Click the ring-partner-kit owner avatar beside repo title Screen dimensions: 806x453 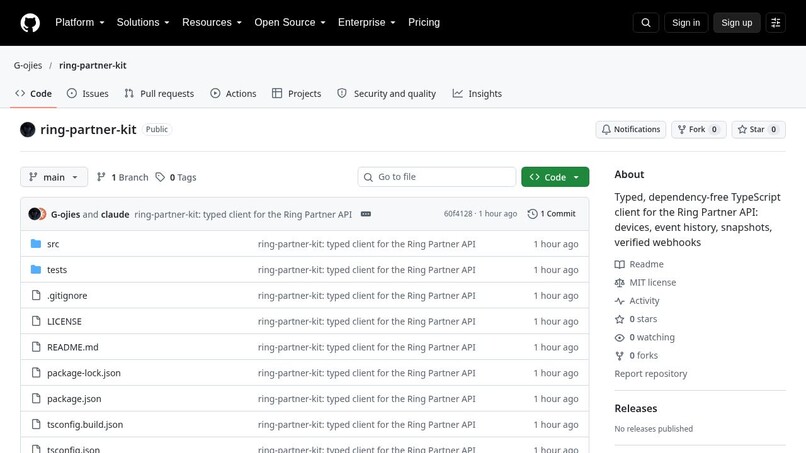(28, 130)
